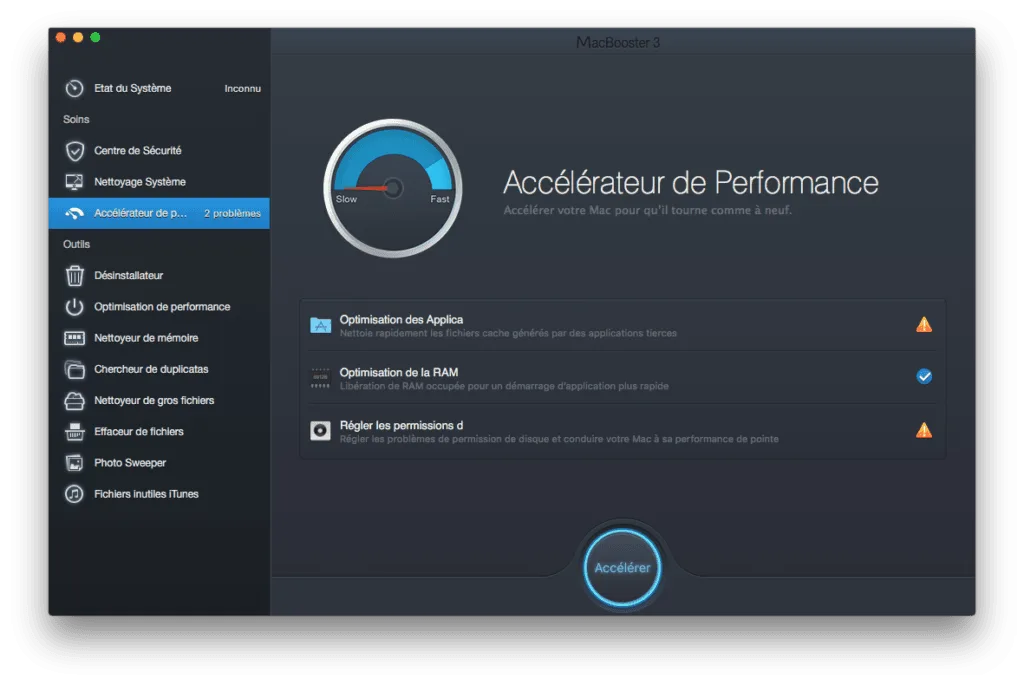Click the Slow-Fast speedometer gauge
The image size is (1024, 685).
point(392,186)
